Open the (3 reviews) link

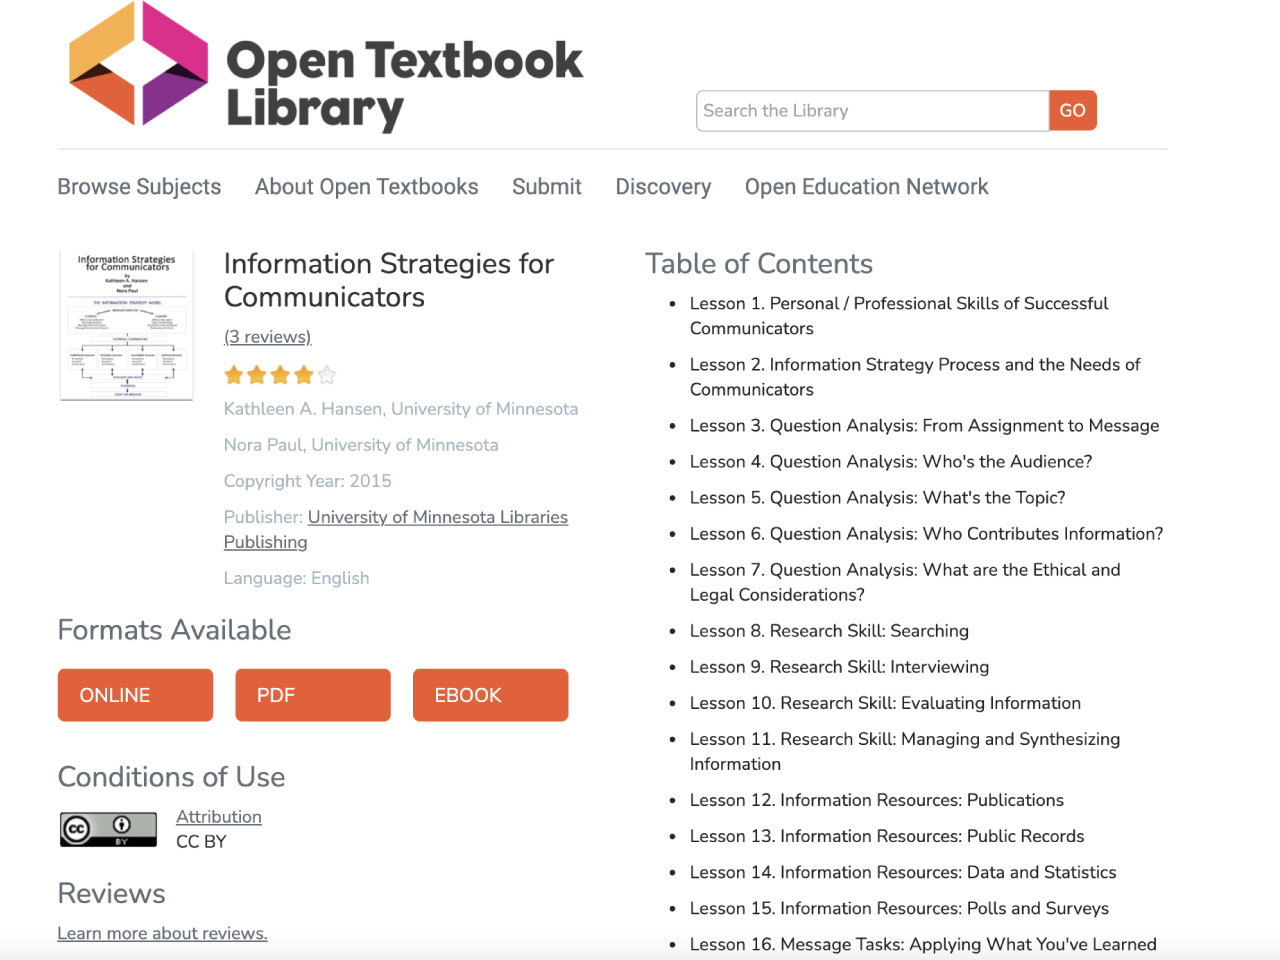click(267, 337)
